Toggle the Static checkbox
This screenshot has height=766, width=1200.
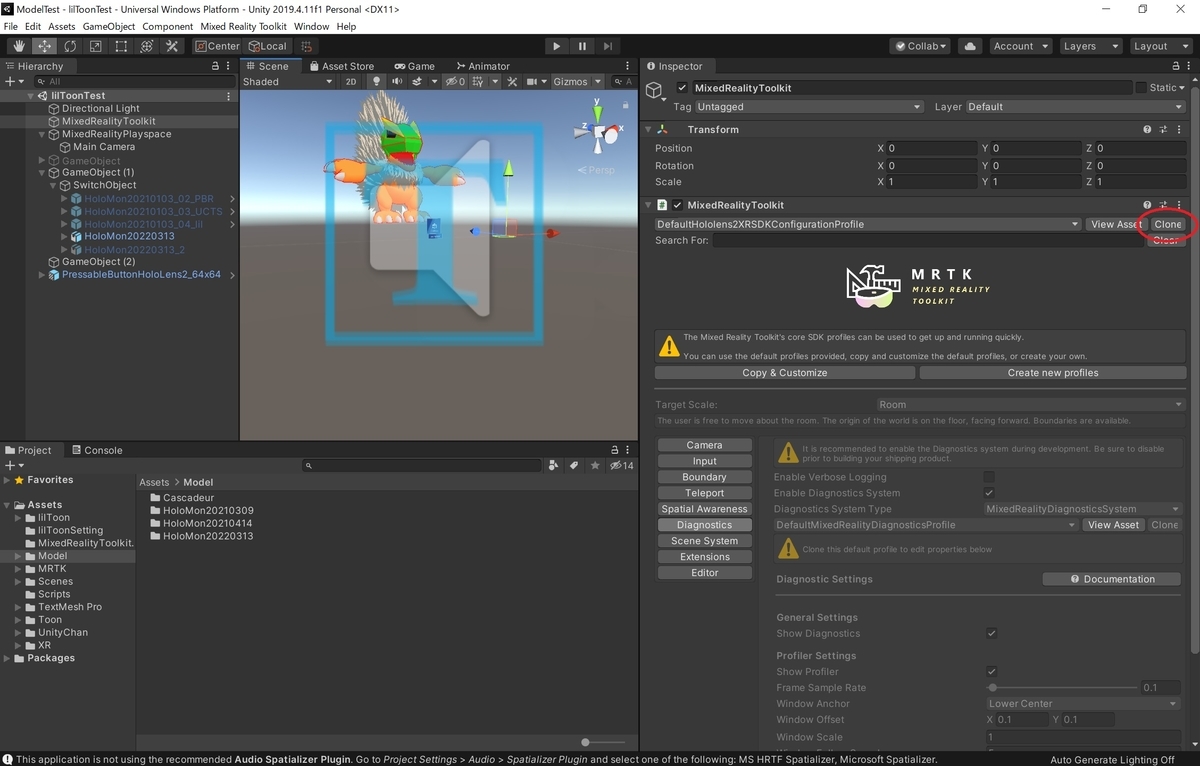coord(1141,88)
